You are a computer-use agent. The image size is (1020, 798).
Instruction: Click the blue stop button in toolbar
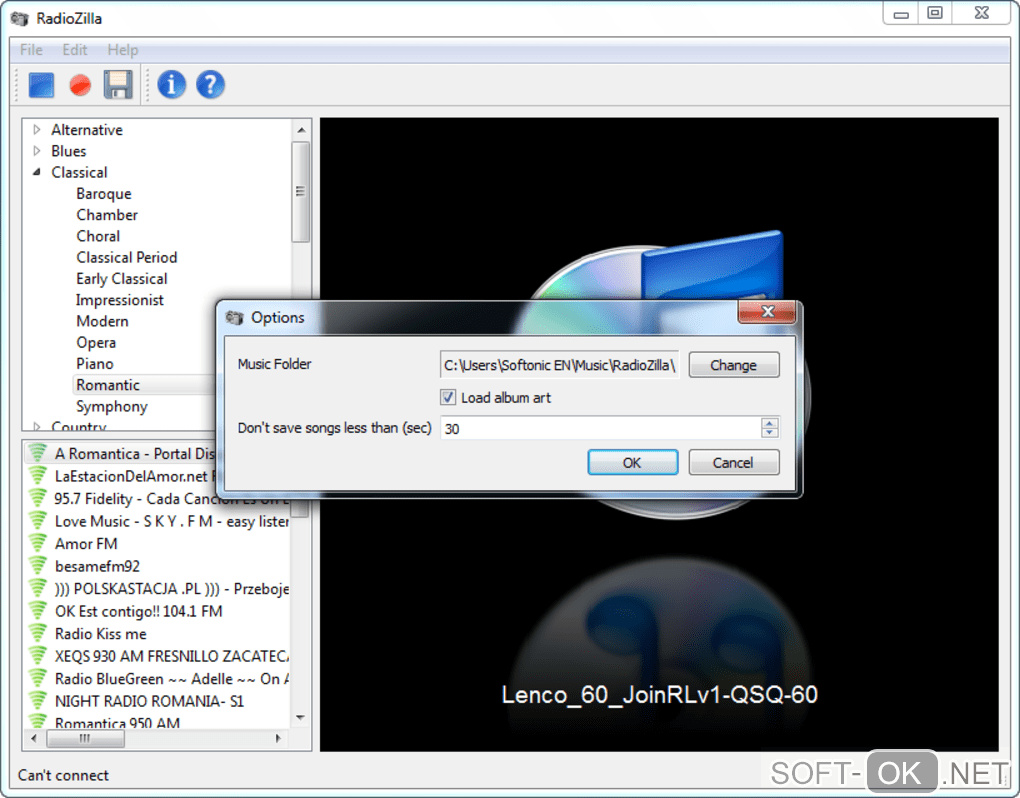click(x=41, y=85)
